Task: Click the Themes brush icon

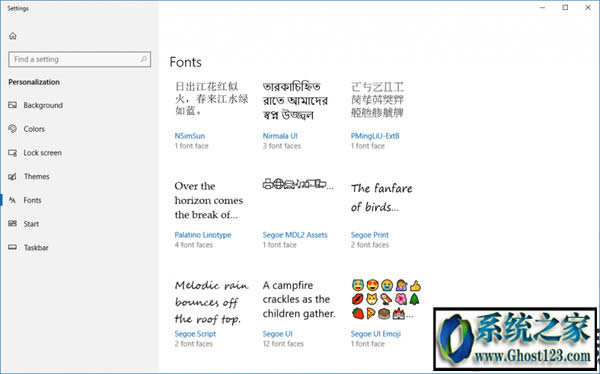Action: (13, 176)
